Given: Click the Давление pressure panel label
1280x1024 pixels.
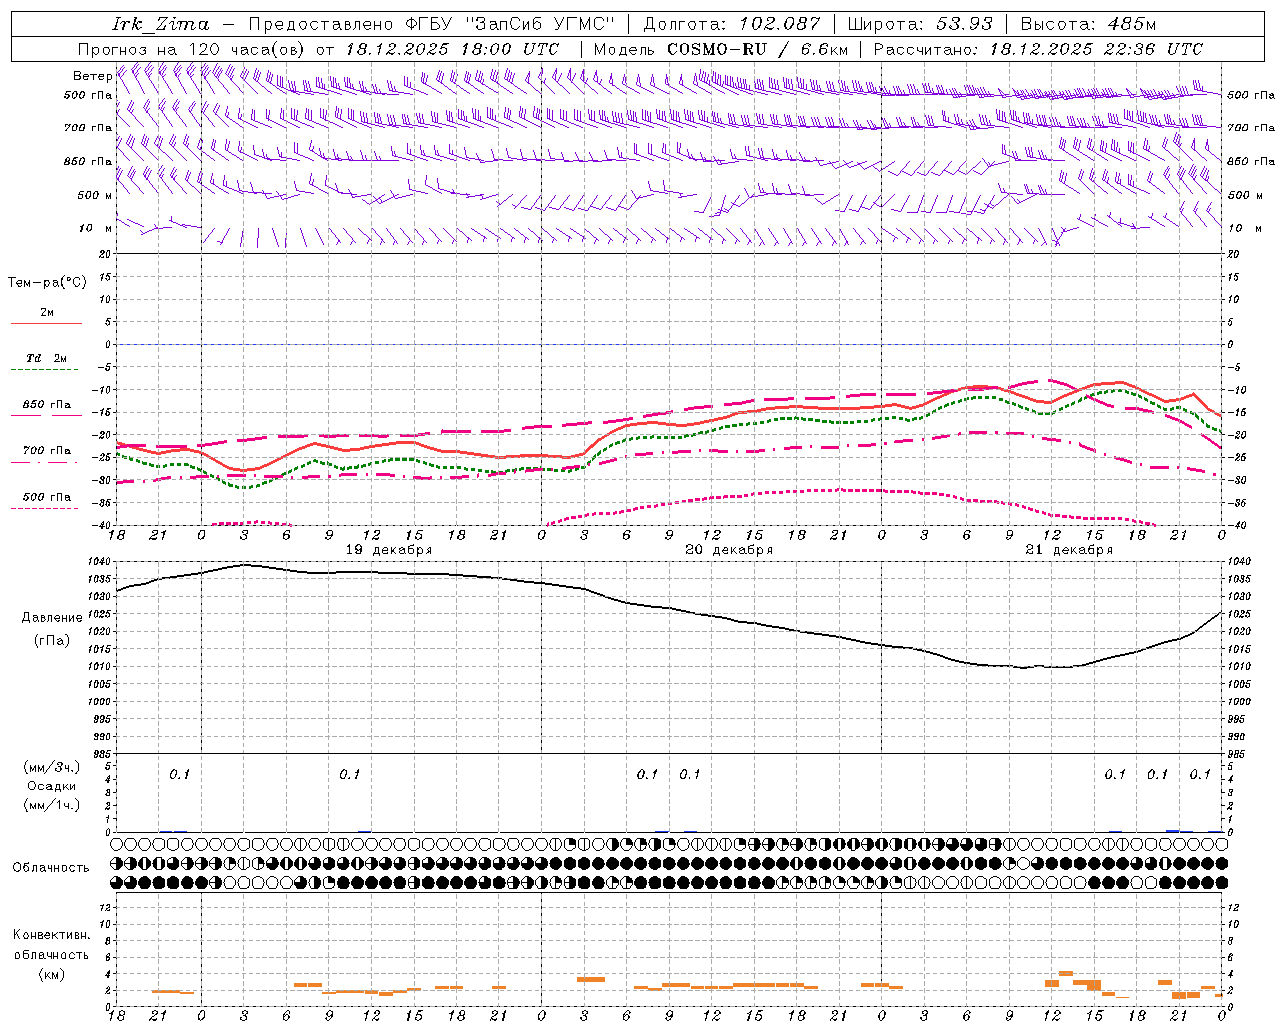Looking at the screenshot, I should (x=52, y=618).
